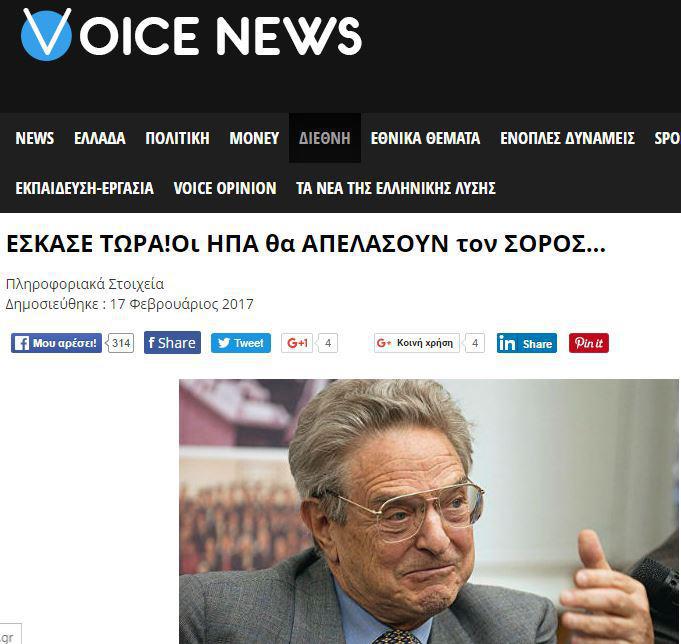Click the article headline about ΣΟΡΟΣ
The width and height of the screenshot is (681, 644).
pos(306,244)
